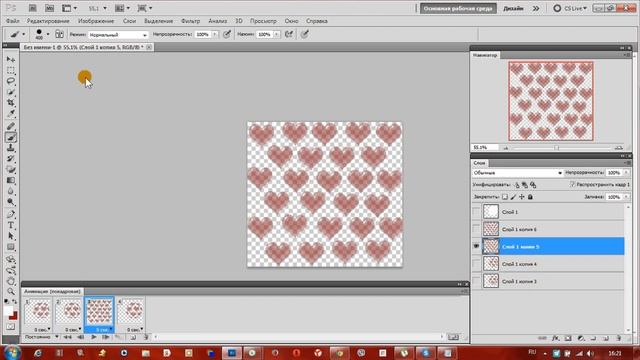640x360 pixels.
Task: Select the Pen tool
Action: (x=11, y=214)
